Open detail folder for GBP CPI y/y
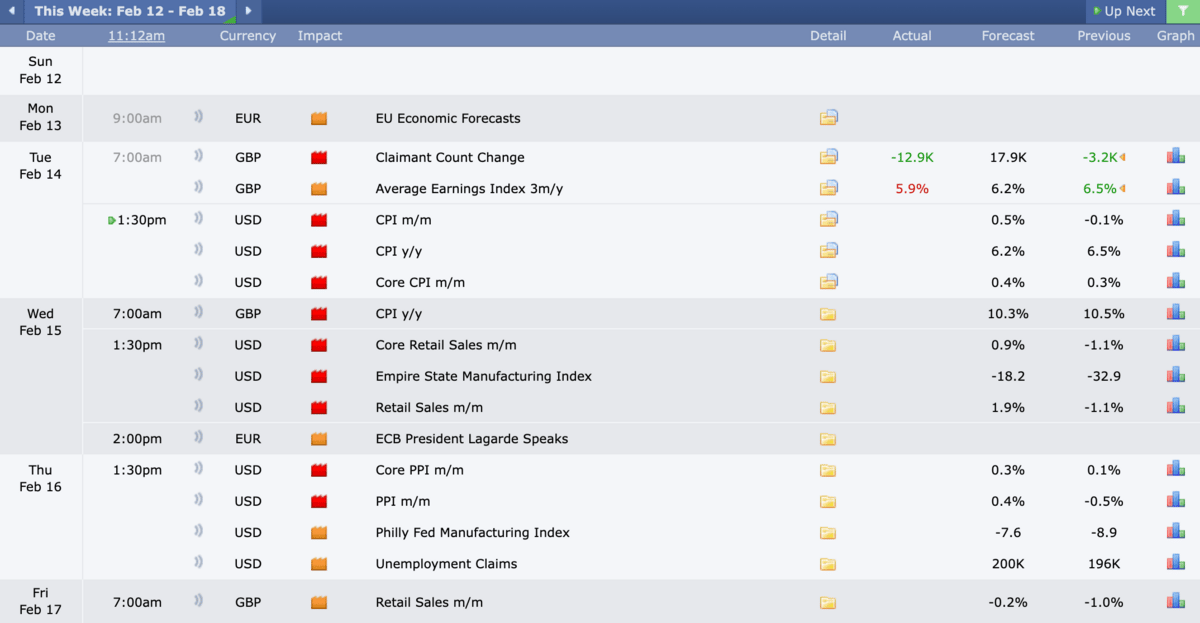The width and height of the screenshot is (1200, 623). [x=827, y=314]
